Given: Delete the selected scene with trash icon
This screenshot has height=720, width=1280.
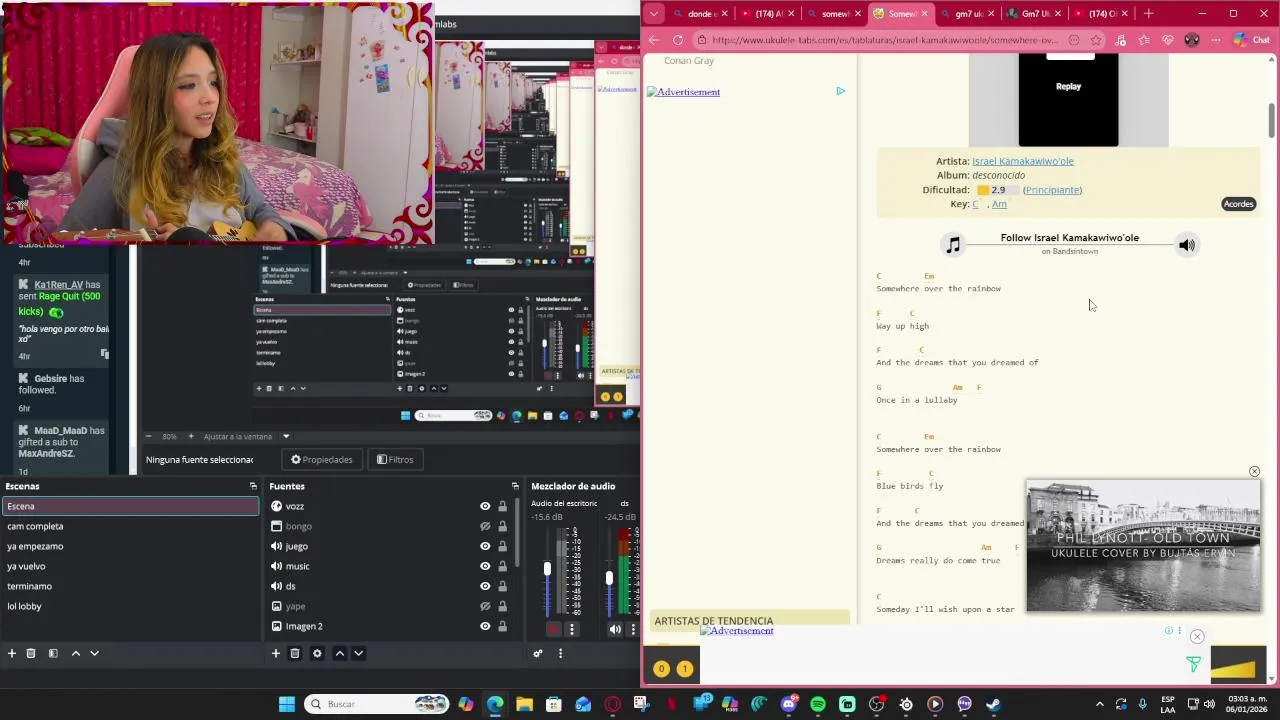Looking at the screenshot, I should pos(31,653).
